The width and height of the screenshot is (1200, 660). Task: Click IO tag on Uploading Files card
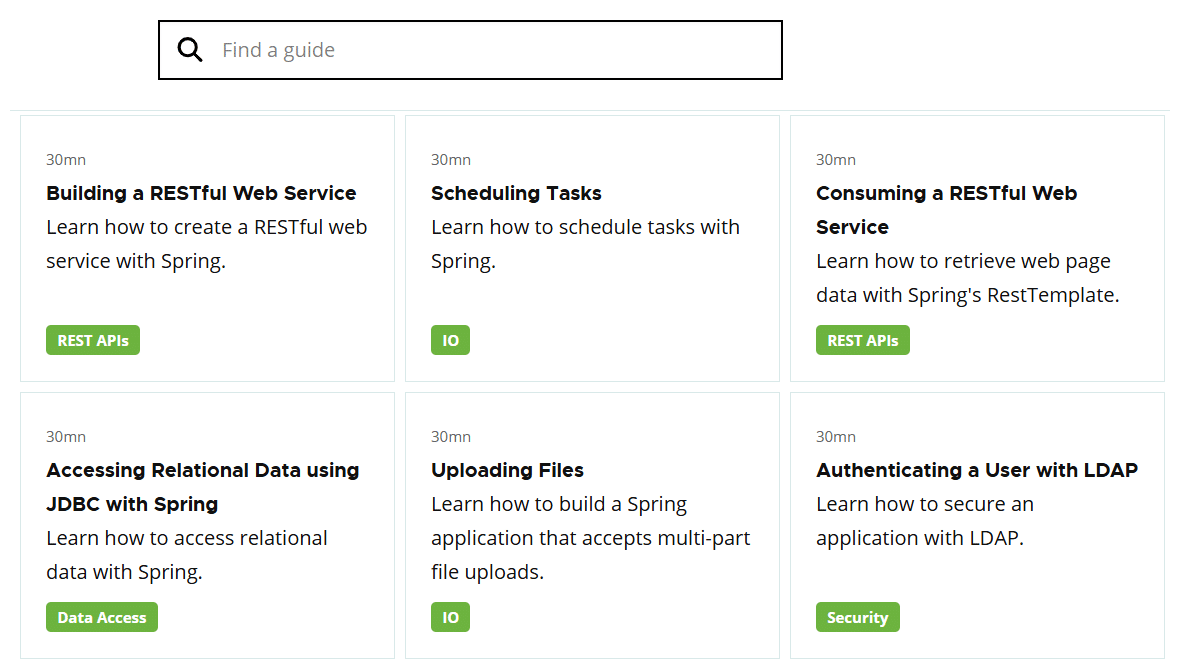[450, 617]
